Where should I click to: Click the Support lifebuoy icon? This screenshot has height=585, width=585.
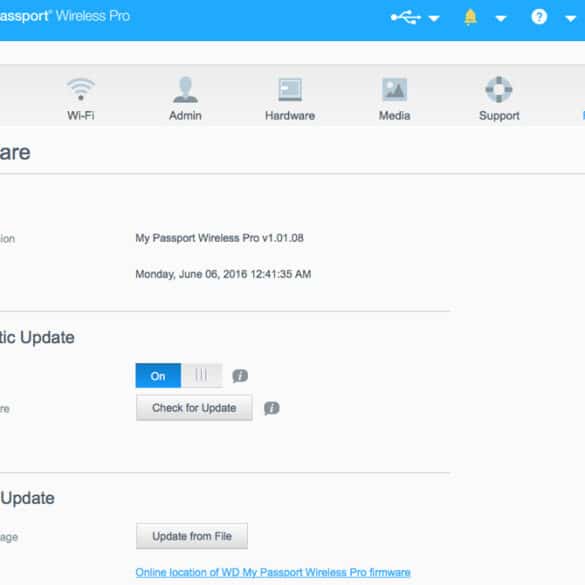pos(499,90)
